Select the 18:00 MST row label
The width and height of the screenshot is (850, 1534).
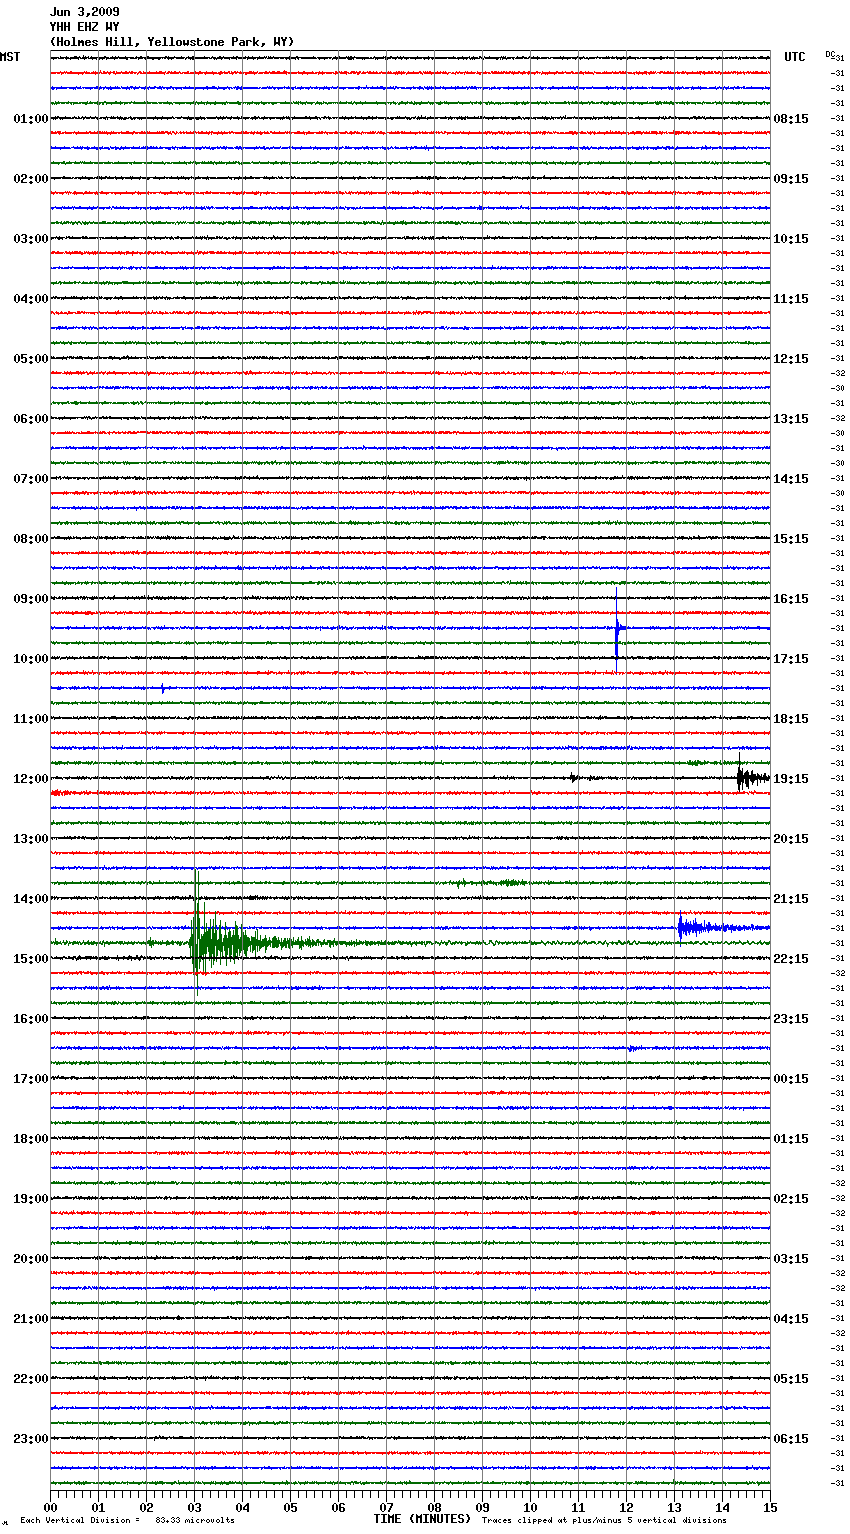point(31,1139)
